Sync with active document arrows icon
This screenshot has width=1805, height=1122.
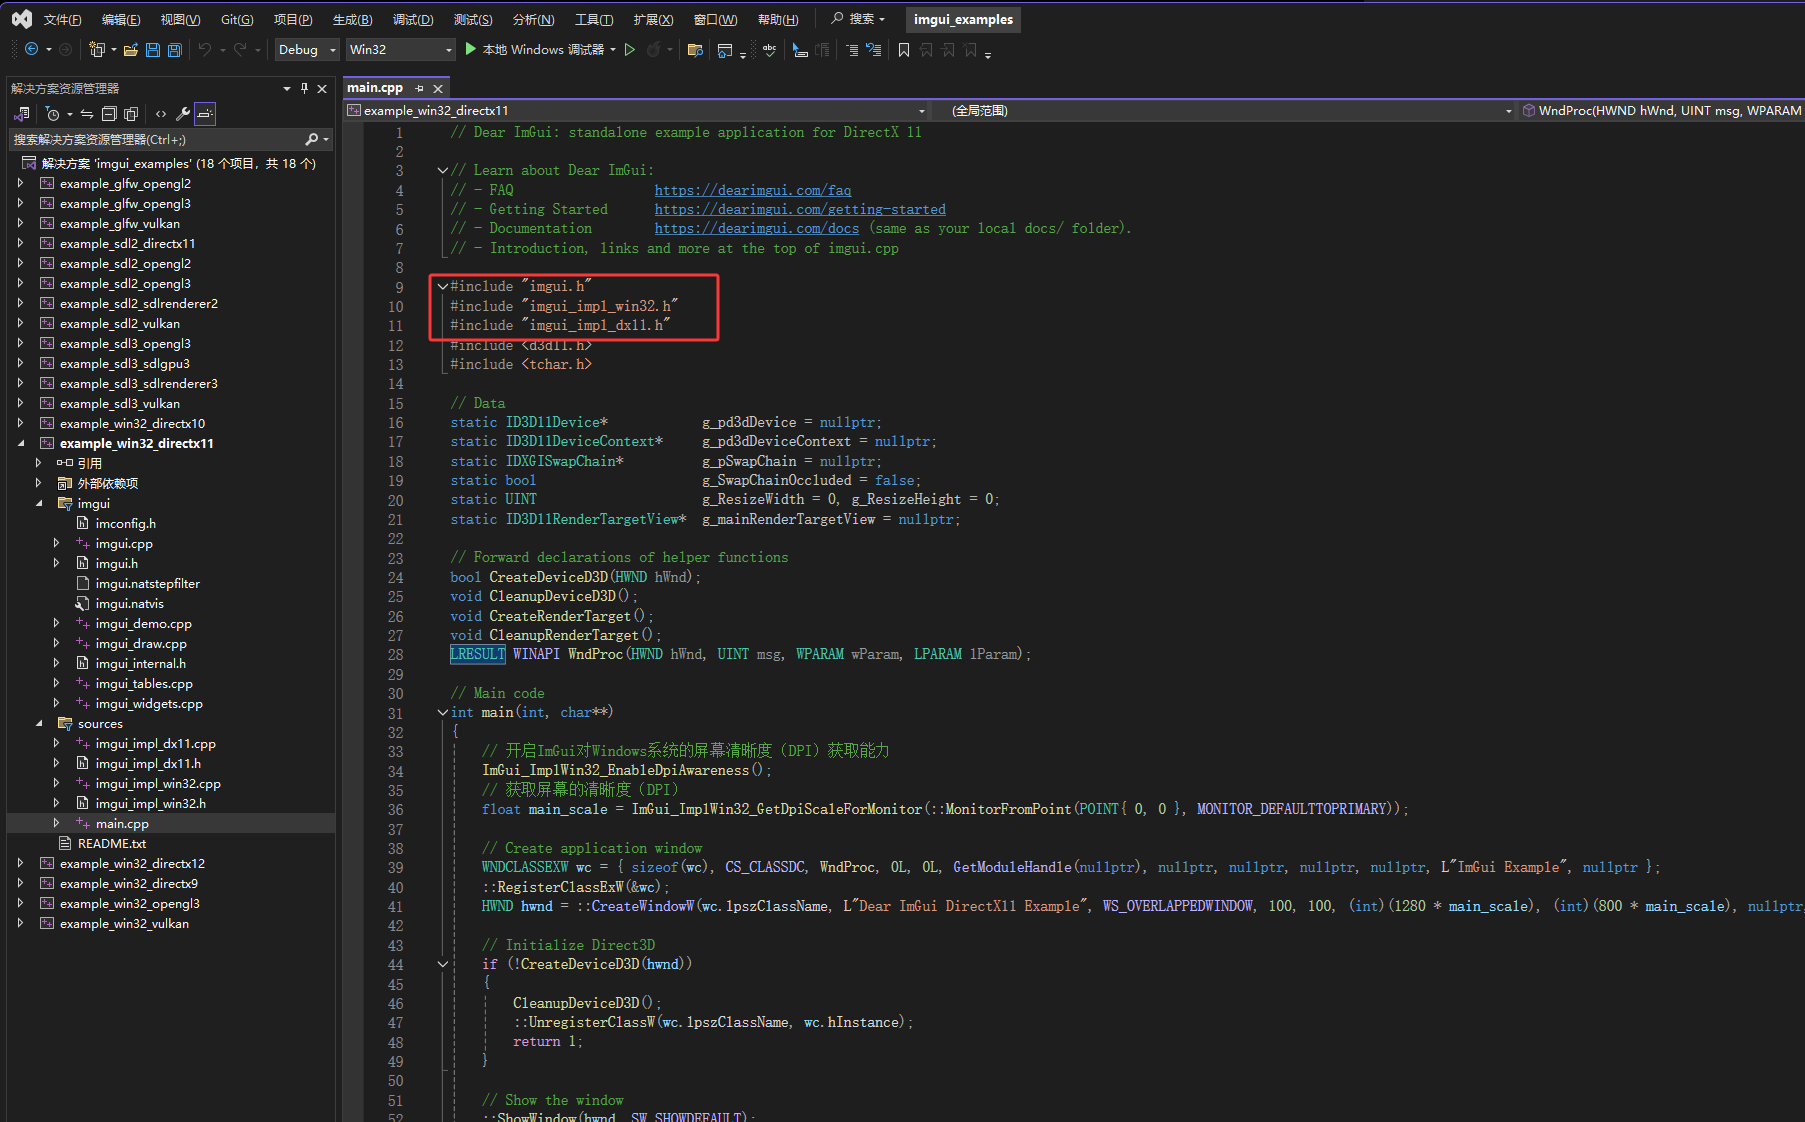pyautogui.click(x=87, y=113)
